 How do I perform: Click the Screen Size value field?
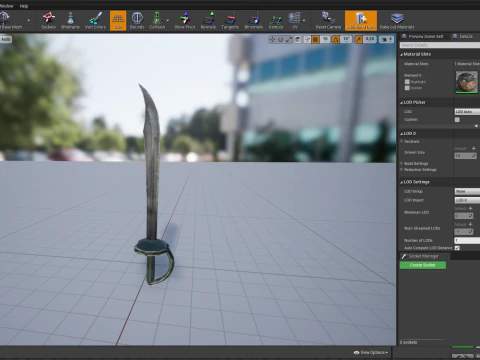pos(465,156)
